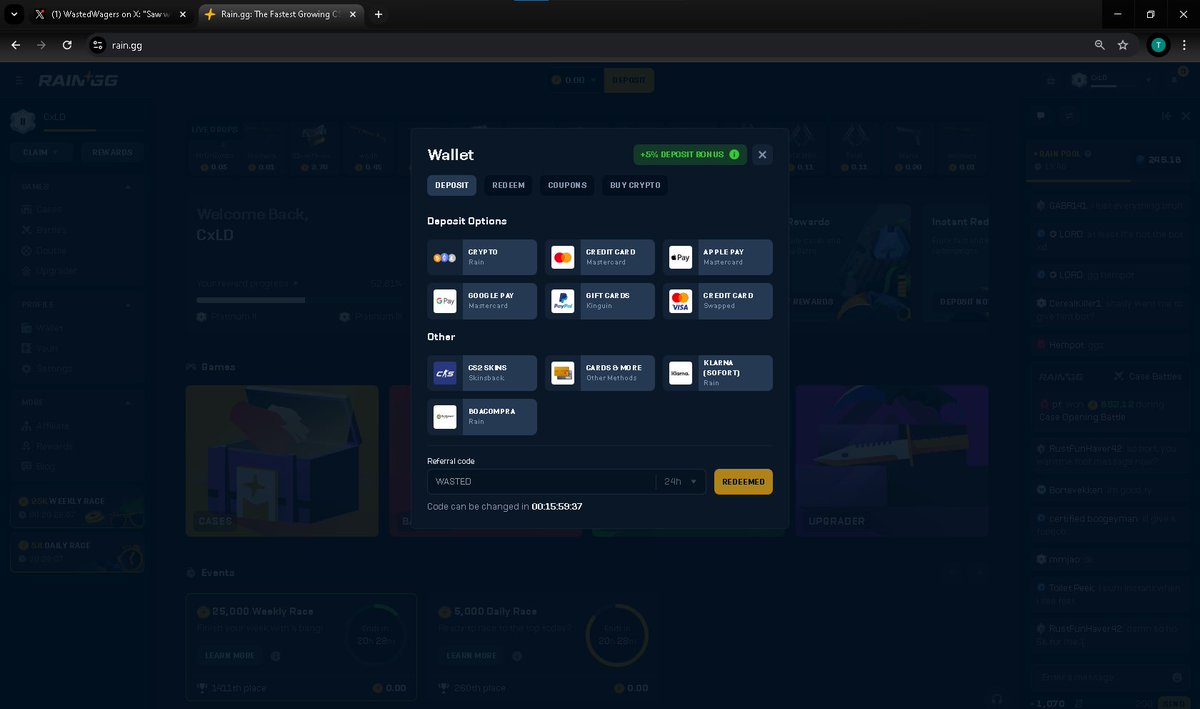Switch to the Deposit tab
The width and height of the screenshot is (1200, 709).
coord(452,185)
